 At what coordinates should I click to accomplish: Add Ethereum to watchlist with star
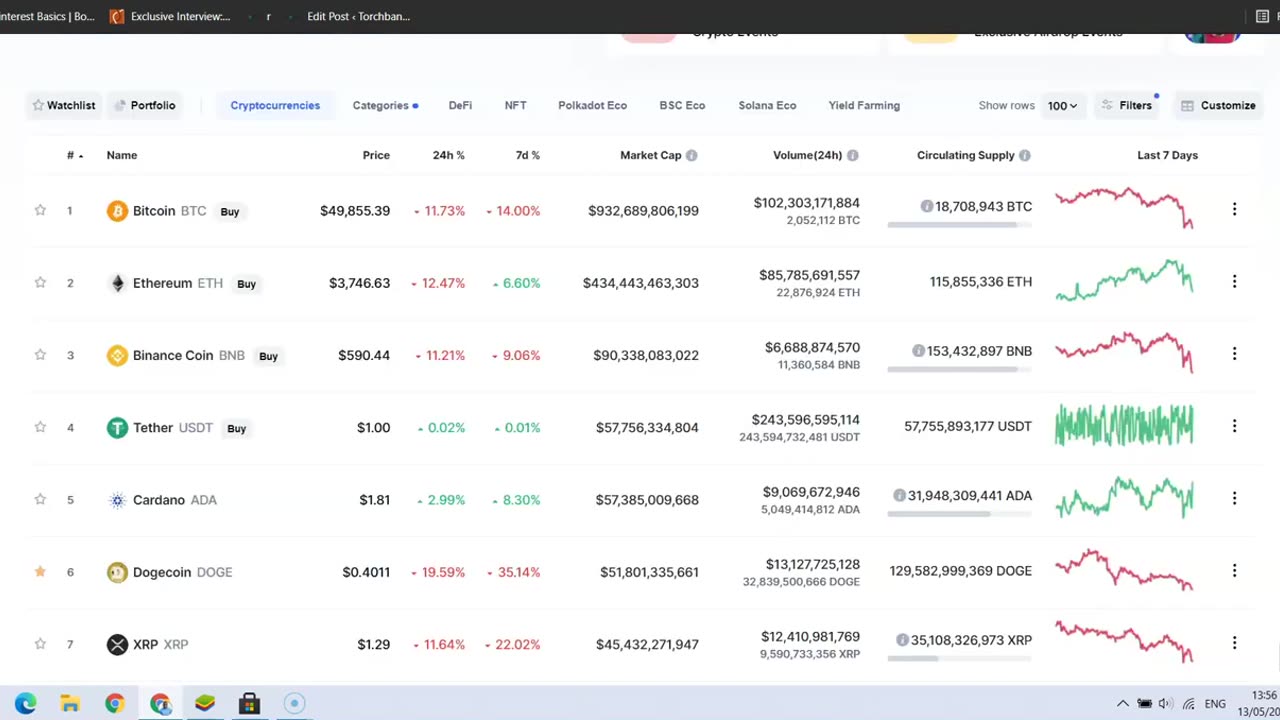40,282
